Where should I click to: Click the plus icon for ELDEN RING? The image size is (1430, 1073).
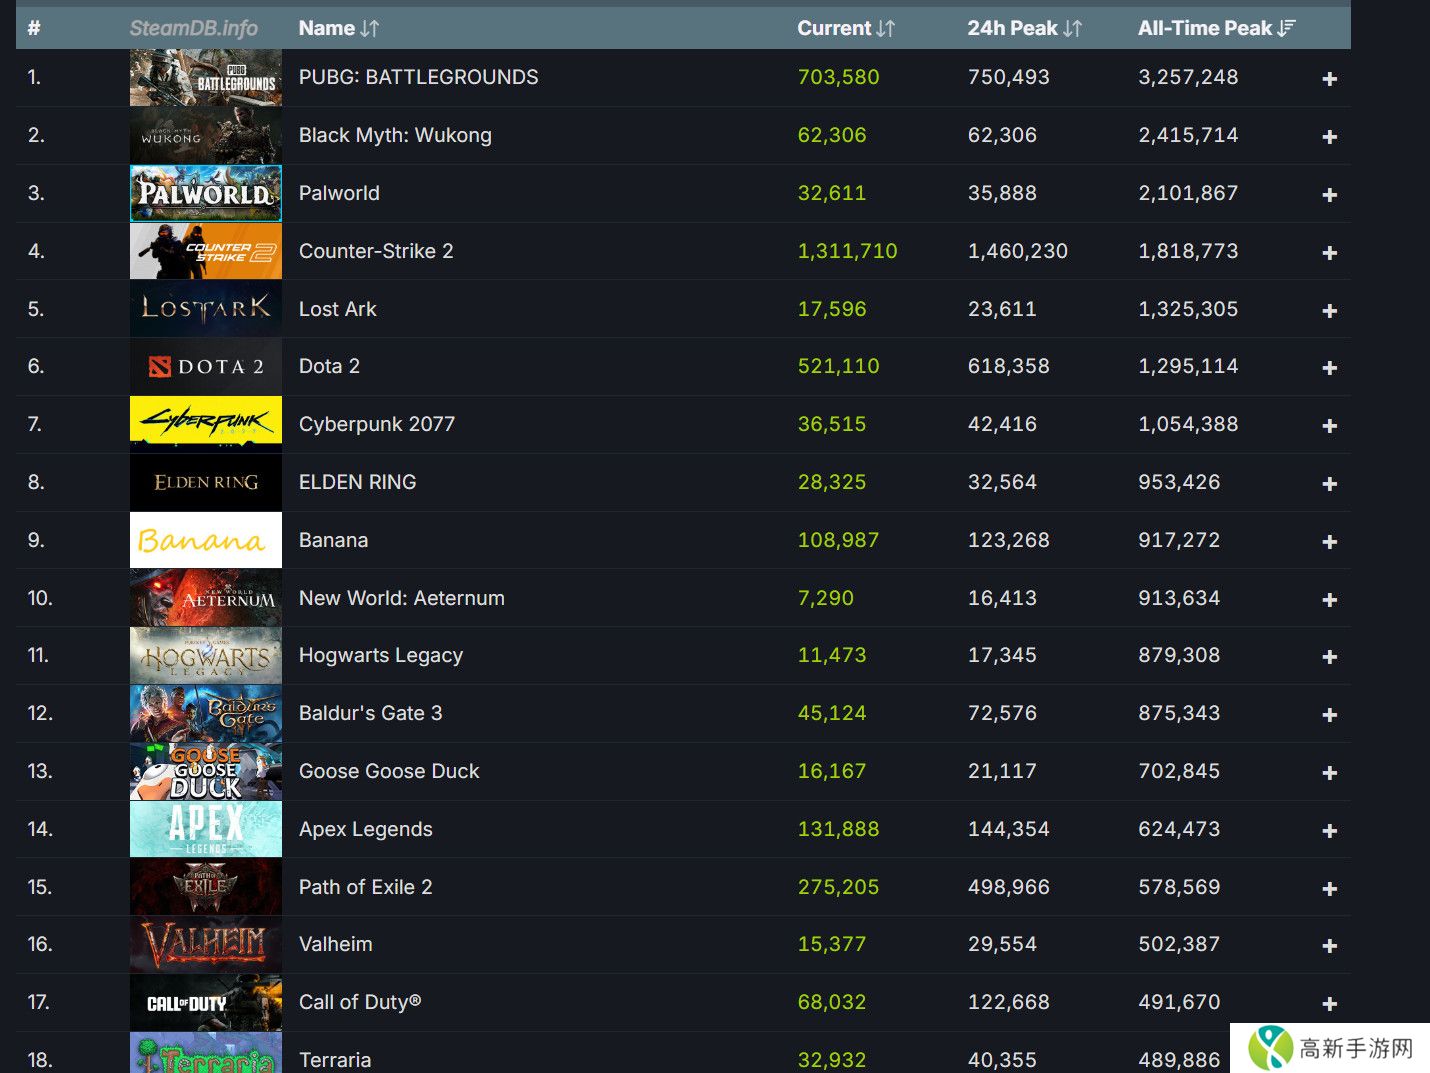coord(1329,484)
